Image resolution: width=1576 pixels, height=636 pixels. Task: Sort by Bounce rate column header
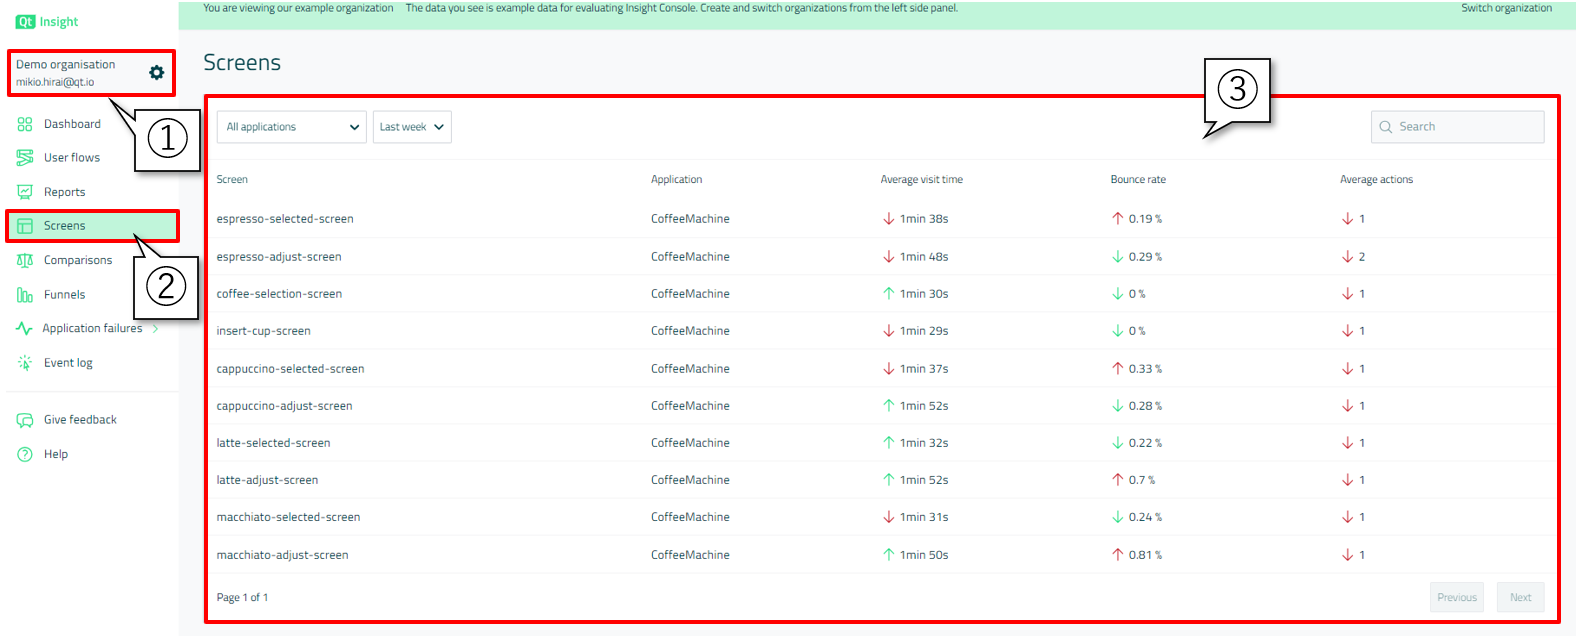[x=1138, y=180]
